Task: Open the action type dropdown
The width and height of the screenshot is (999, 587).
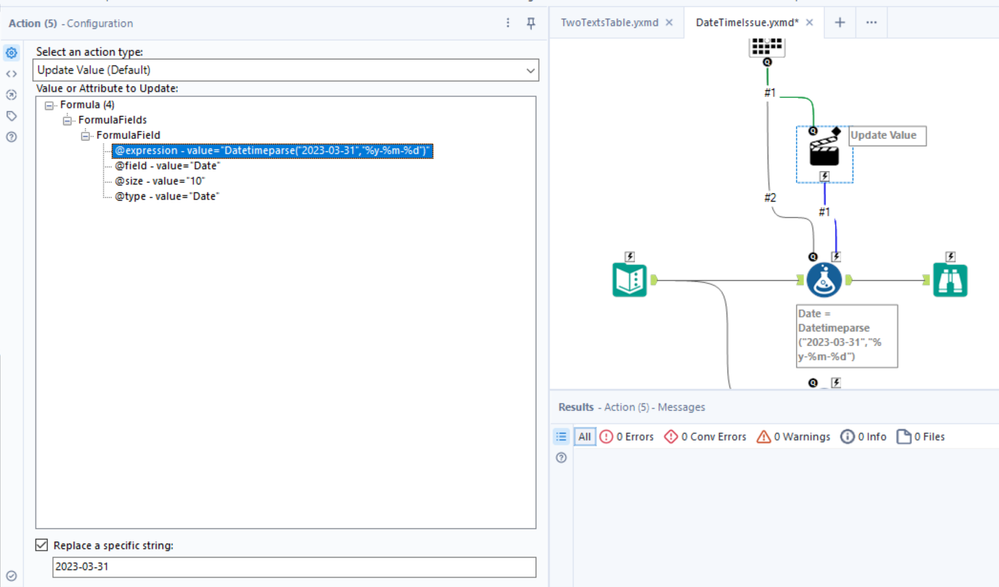Action: pyautogui.click(x=285, y=70)
